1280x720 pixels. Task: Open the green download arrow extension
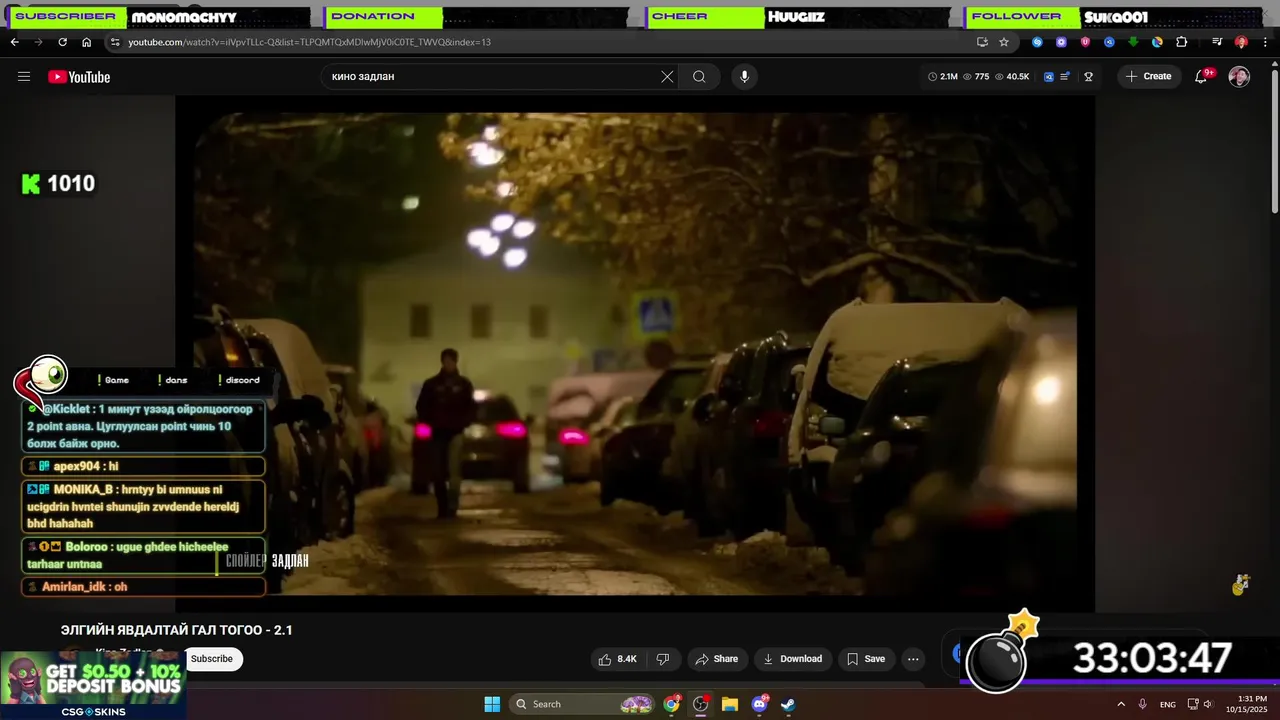click(1133, 42)
